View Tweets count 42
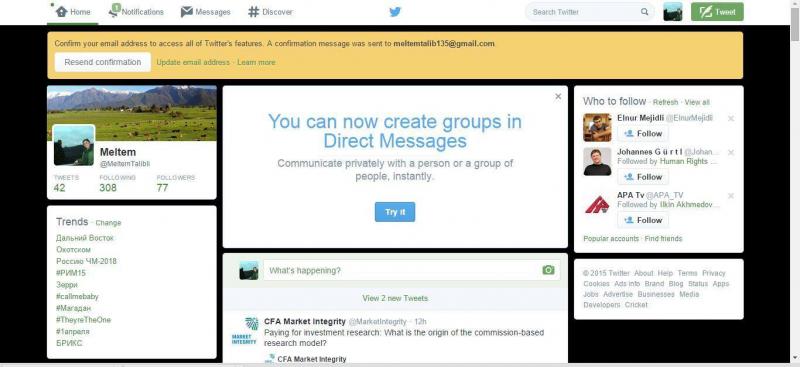 [x=60, y=187]
